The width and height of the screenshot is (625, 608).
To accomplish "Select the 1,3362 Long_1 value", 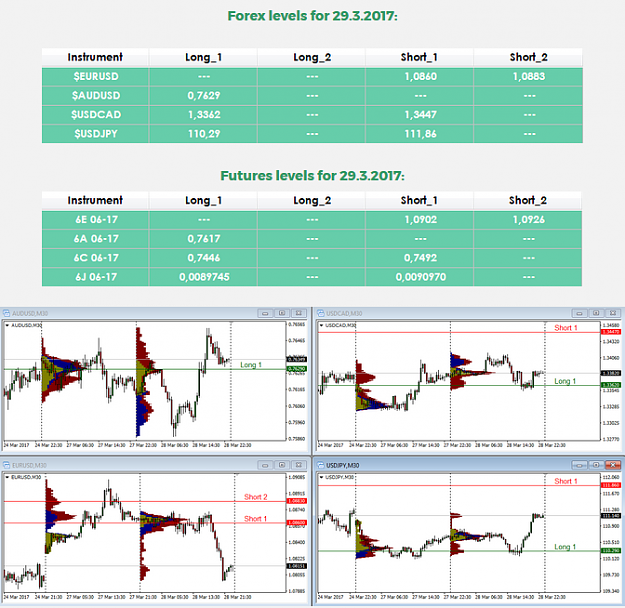I will point(204,115).
